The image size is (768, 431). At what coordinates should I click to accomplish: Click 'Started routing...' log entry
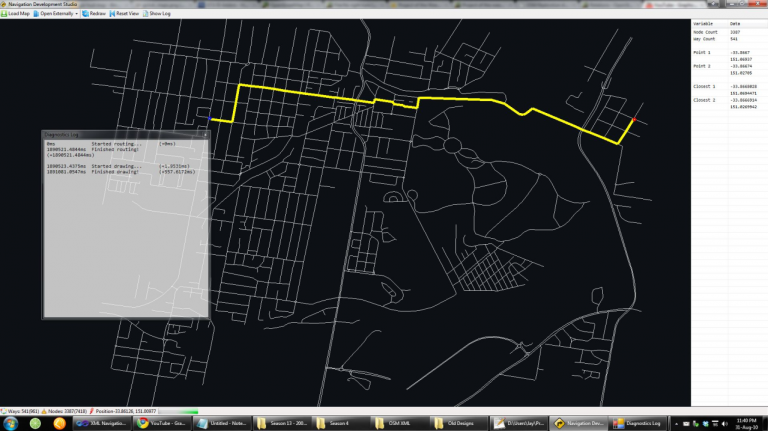point(116,144)
